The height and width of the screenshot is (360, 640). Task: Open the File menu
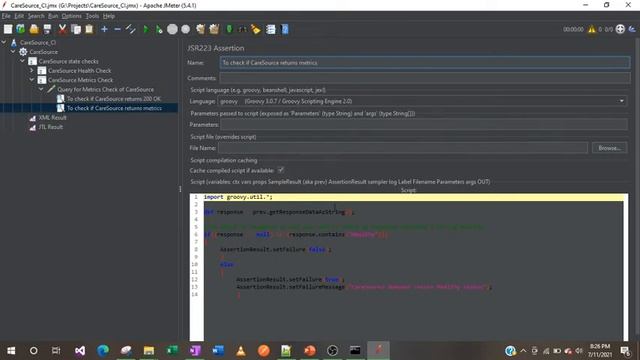coord(6,16)
